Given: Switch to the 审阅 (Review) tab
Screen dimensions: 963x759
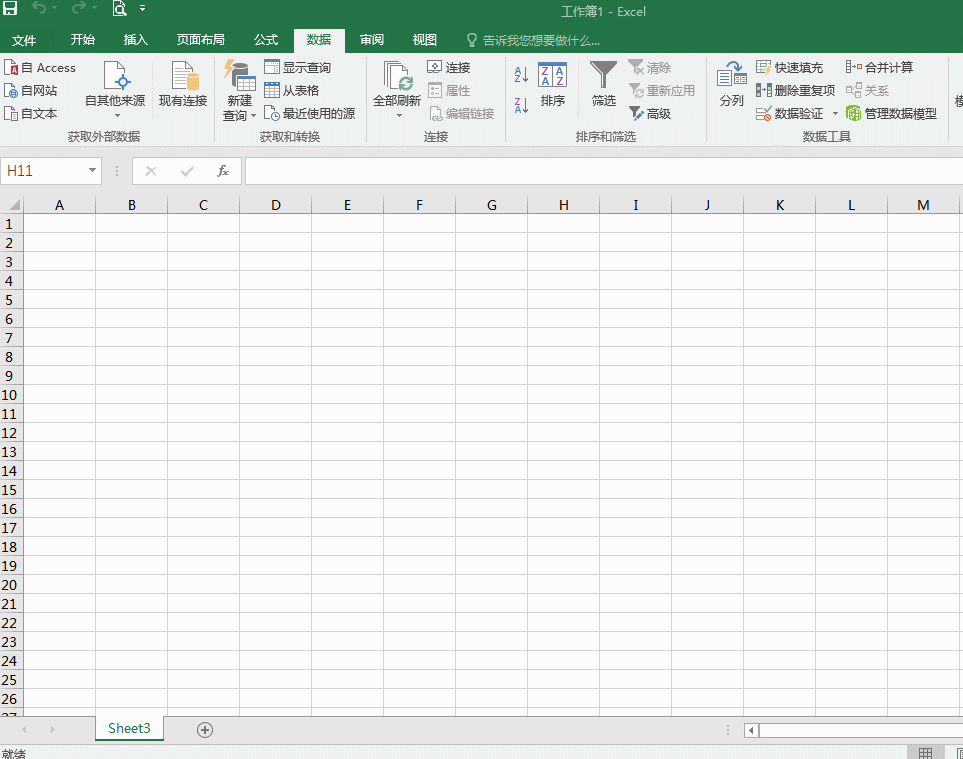Looking at the screenshot, I should click(x=372, y=40).
